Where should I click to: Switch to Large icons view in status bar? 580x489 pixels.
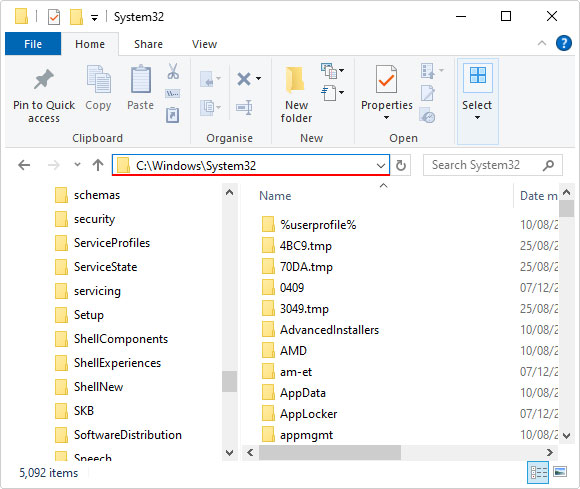[x=560, y=472]
